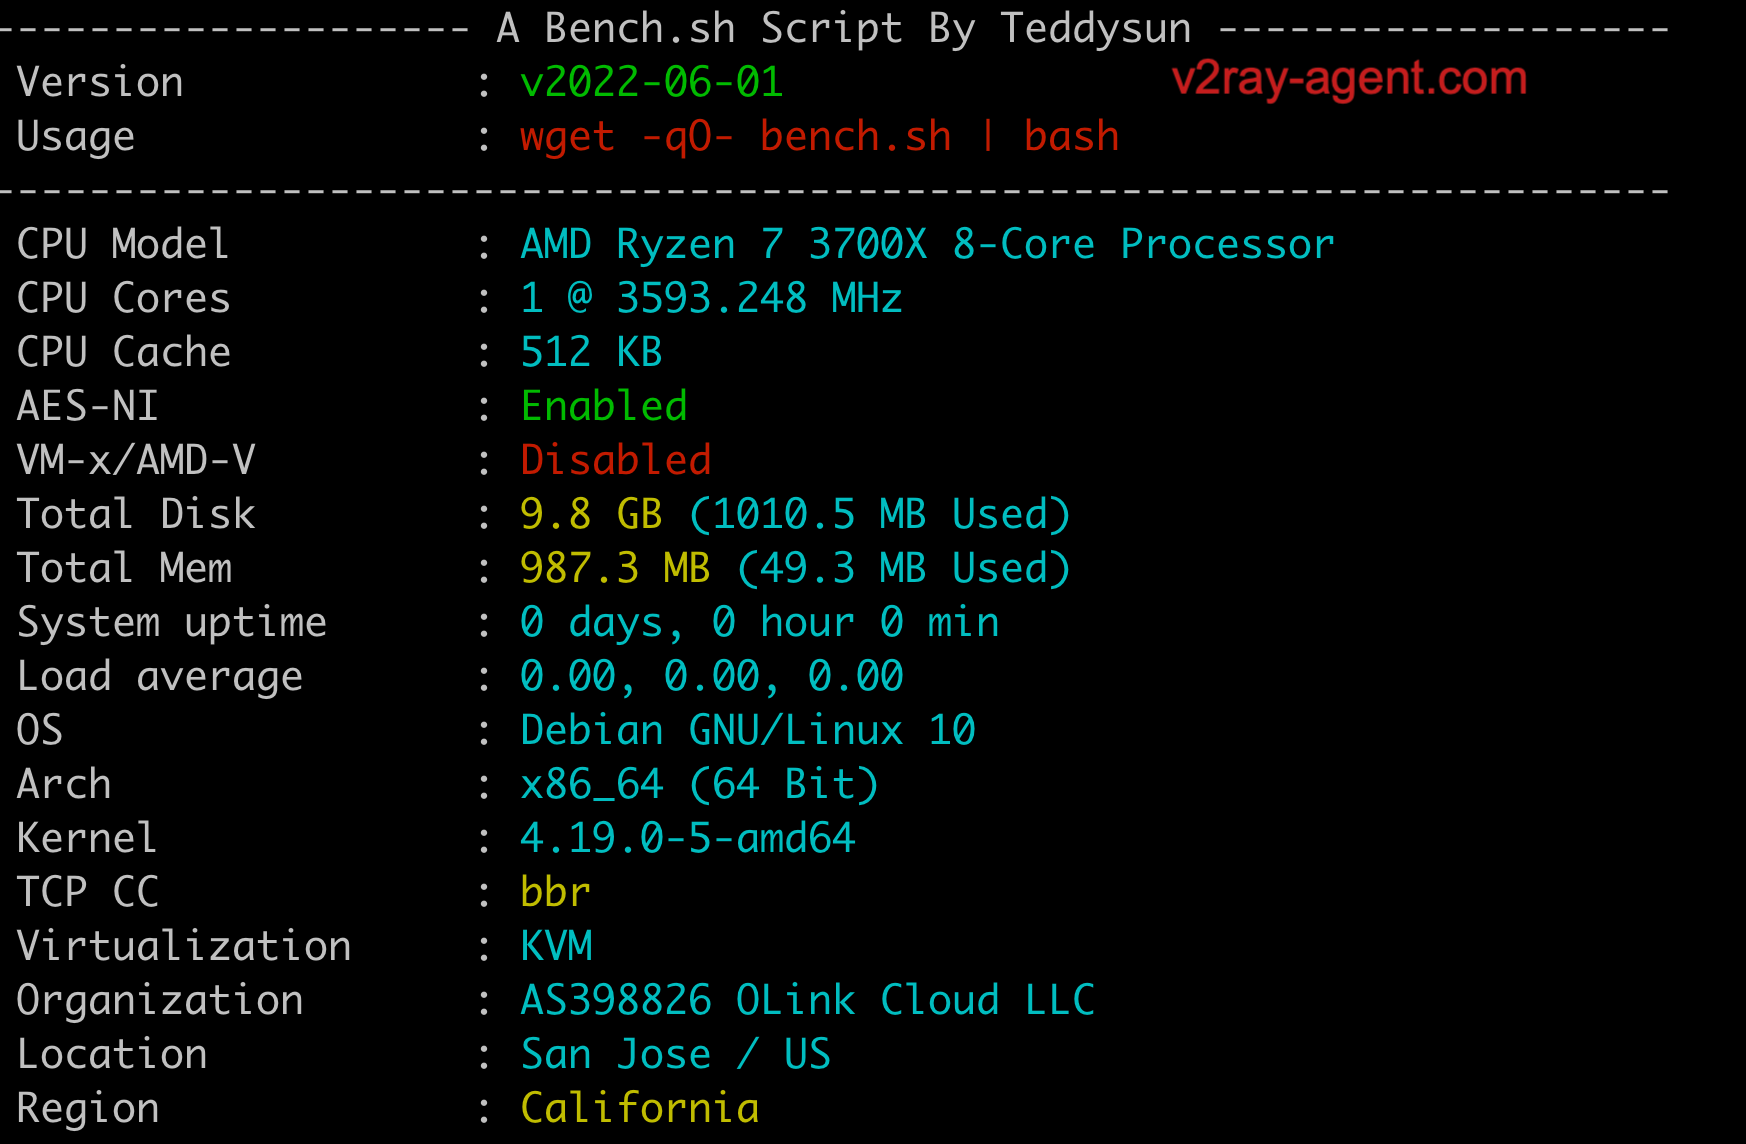Click the CPU cores value '1 @ 3593.248 MHz'
Screen dimensions: 1746x1144
(711, 298)
